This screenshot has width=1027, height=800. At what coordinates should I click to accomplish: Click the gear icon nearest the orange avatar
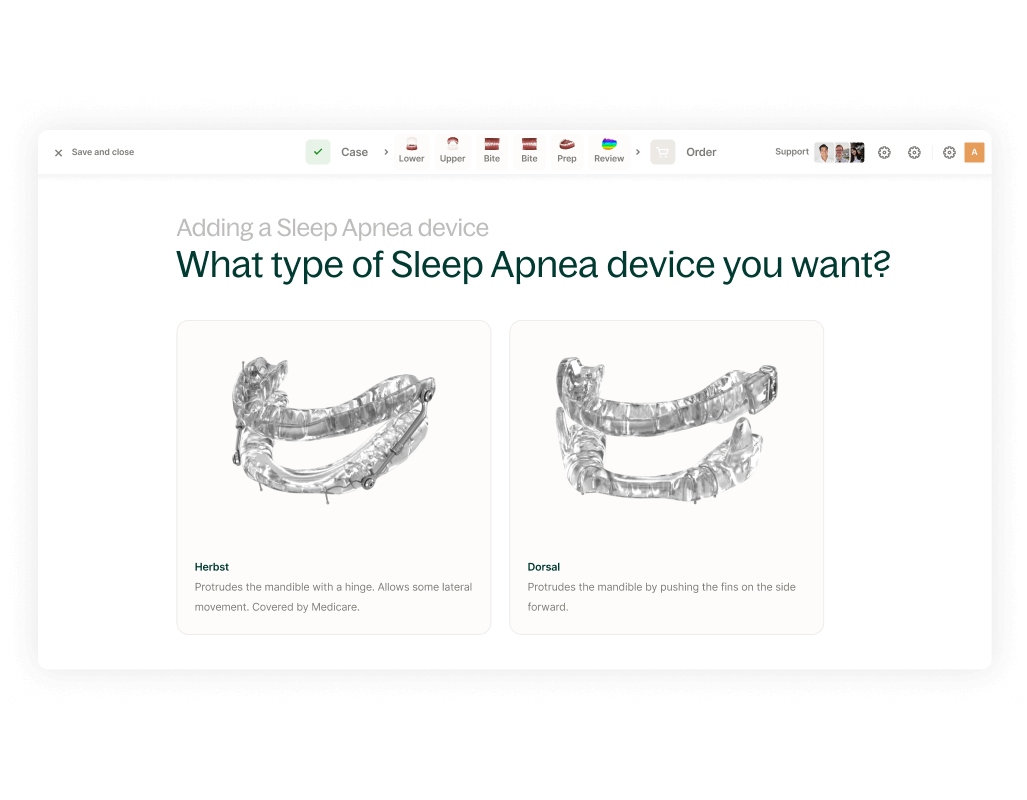tap(949, 152)
